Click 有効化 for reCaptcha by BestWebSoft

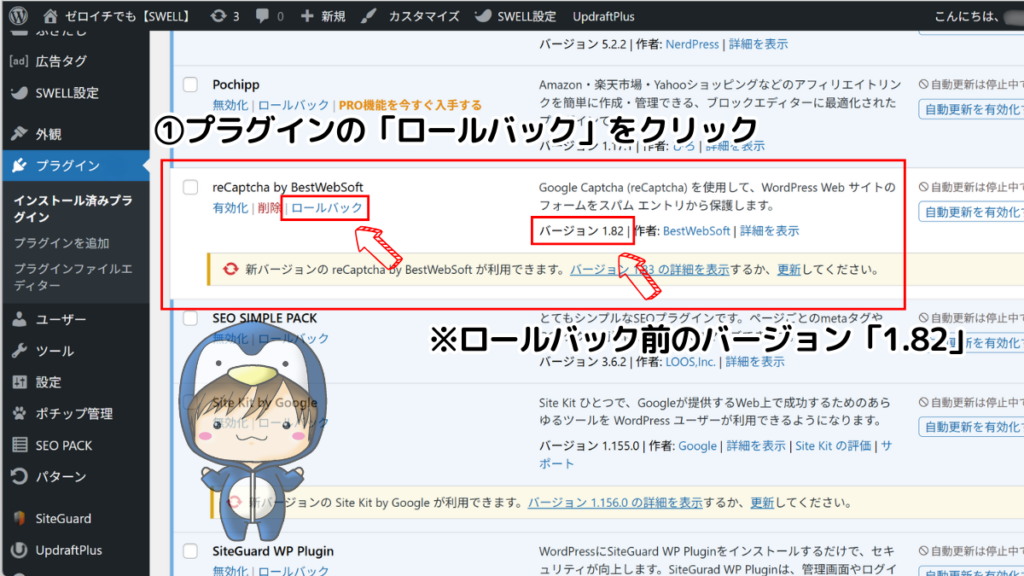(x=230, y=208)
